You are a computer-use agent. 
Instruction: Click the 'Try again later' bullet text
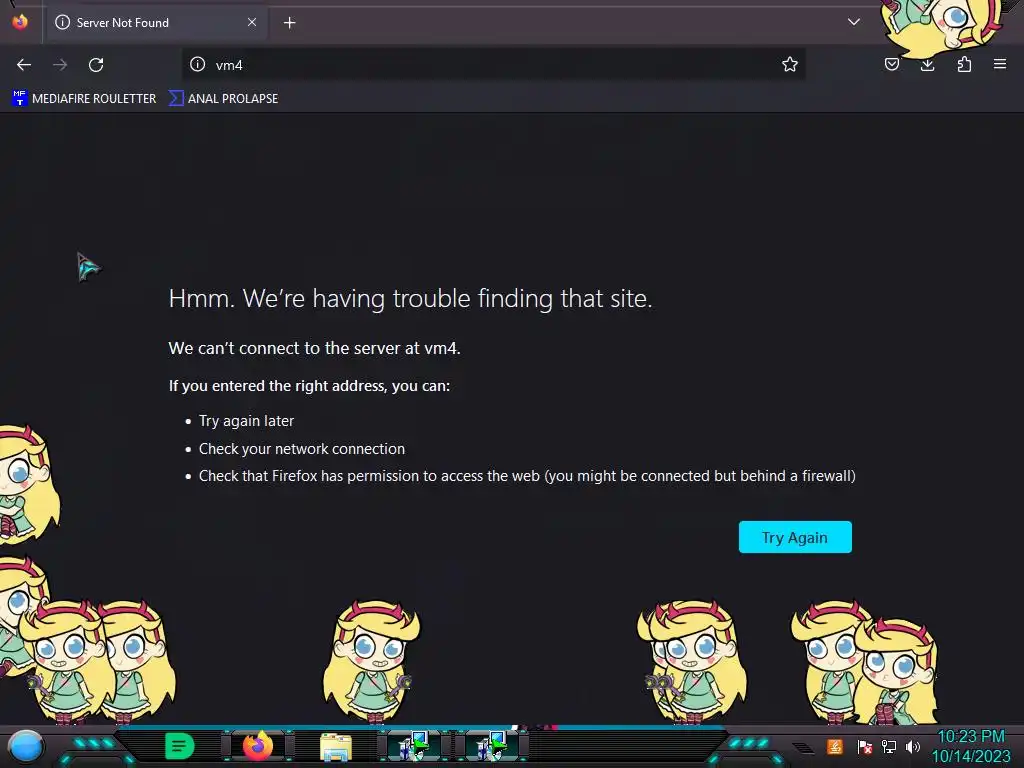(x=246, y=421)
